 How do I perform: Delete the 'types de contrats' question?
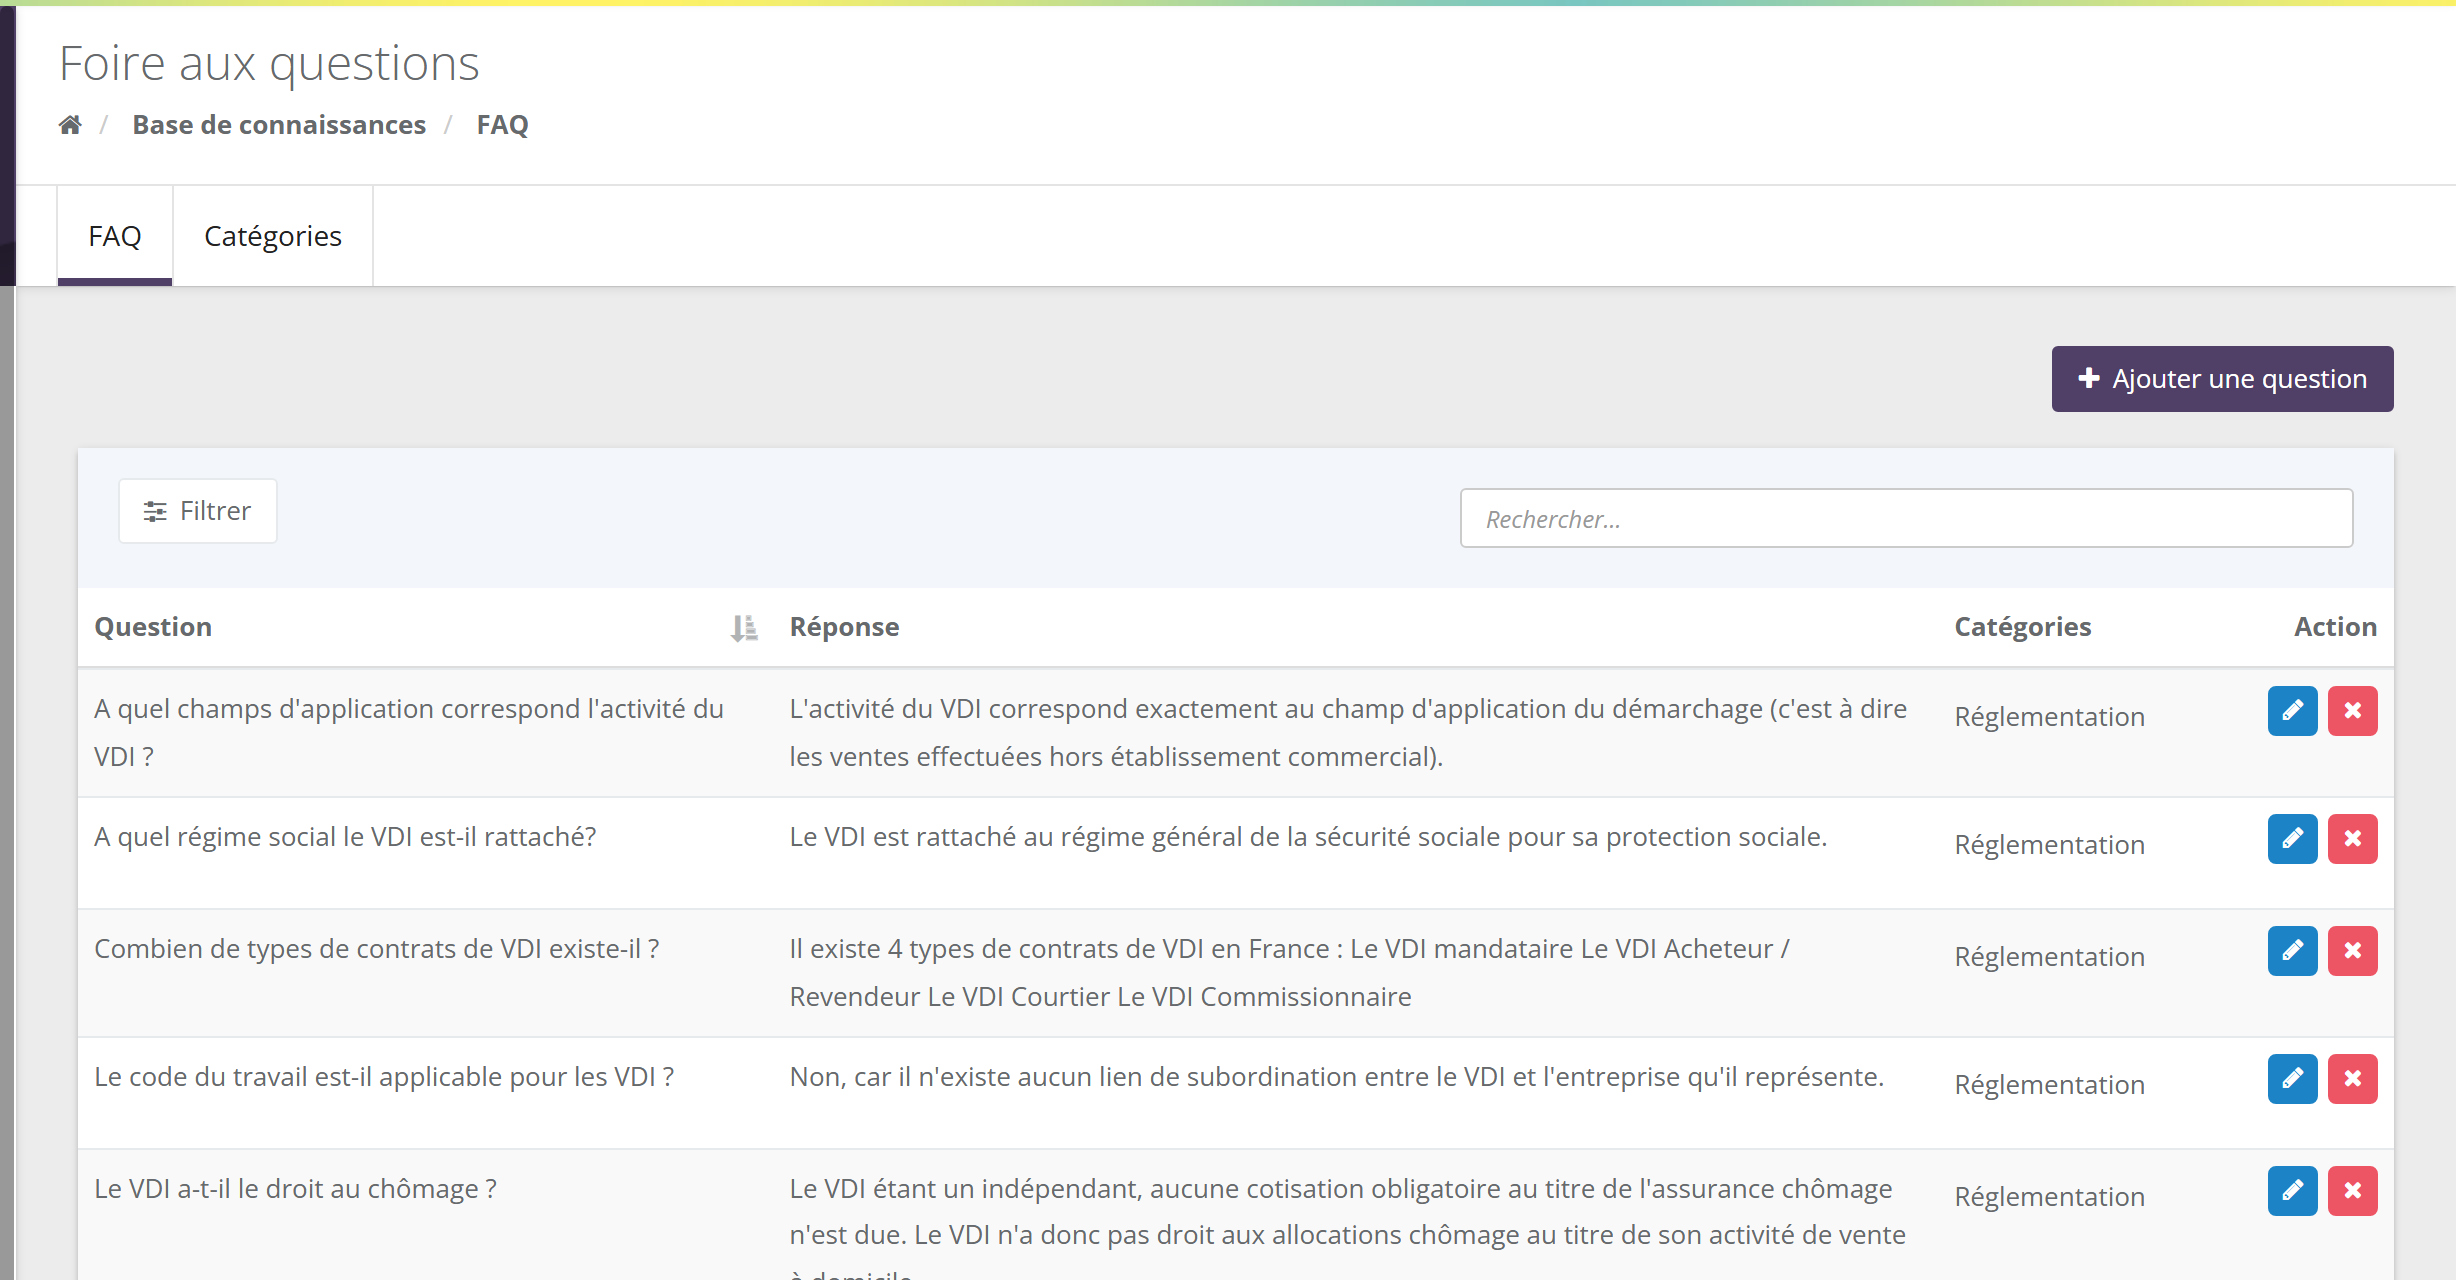[2352, 951]
